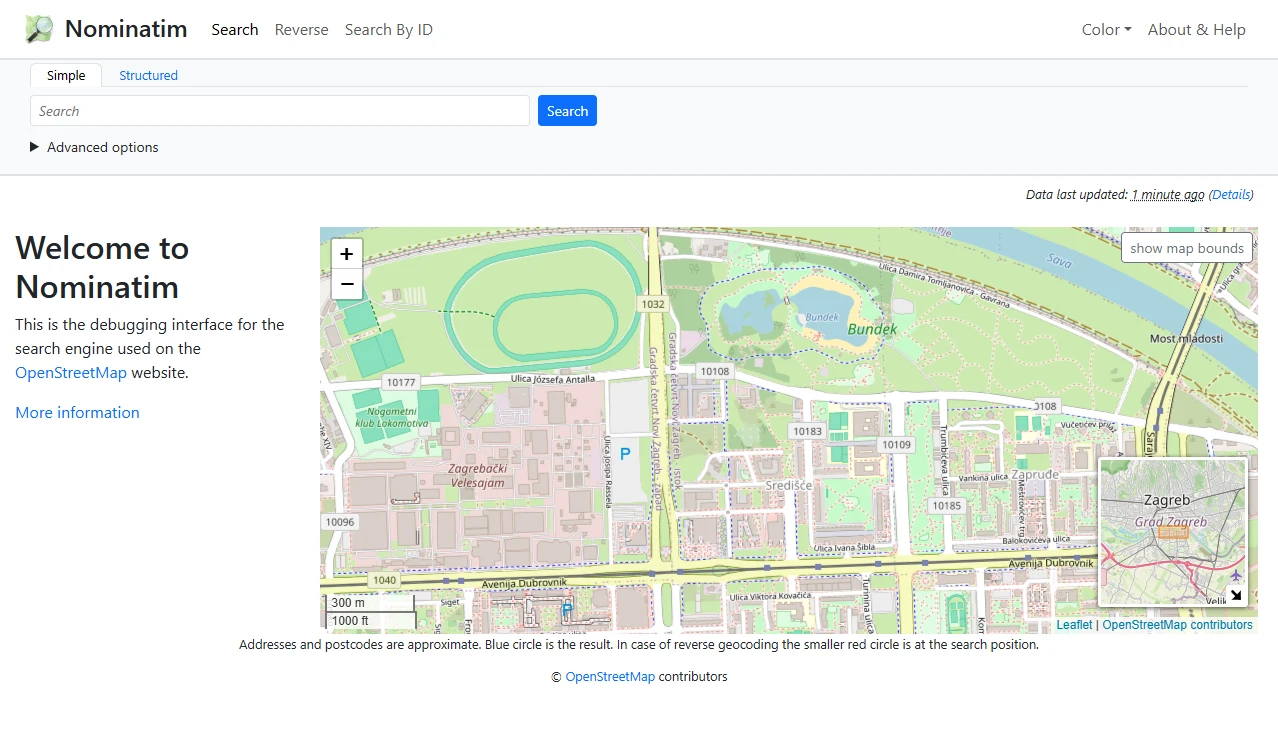Open the More information link
The image size is (1278, 740).
point(77,413)
